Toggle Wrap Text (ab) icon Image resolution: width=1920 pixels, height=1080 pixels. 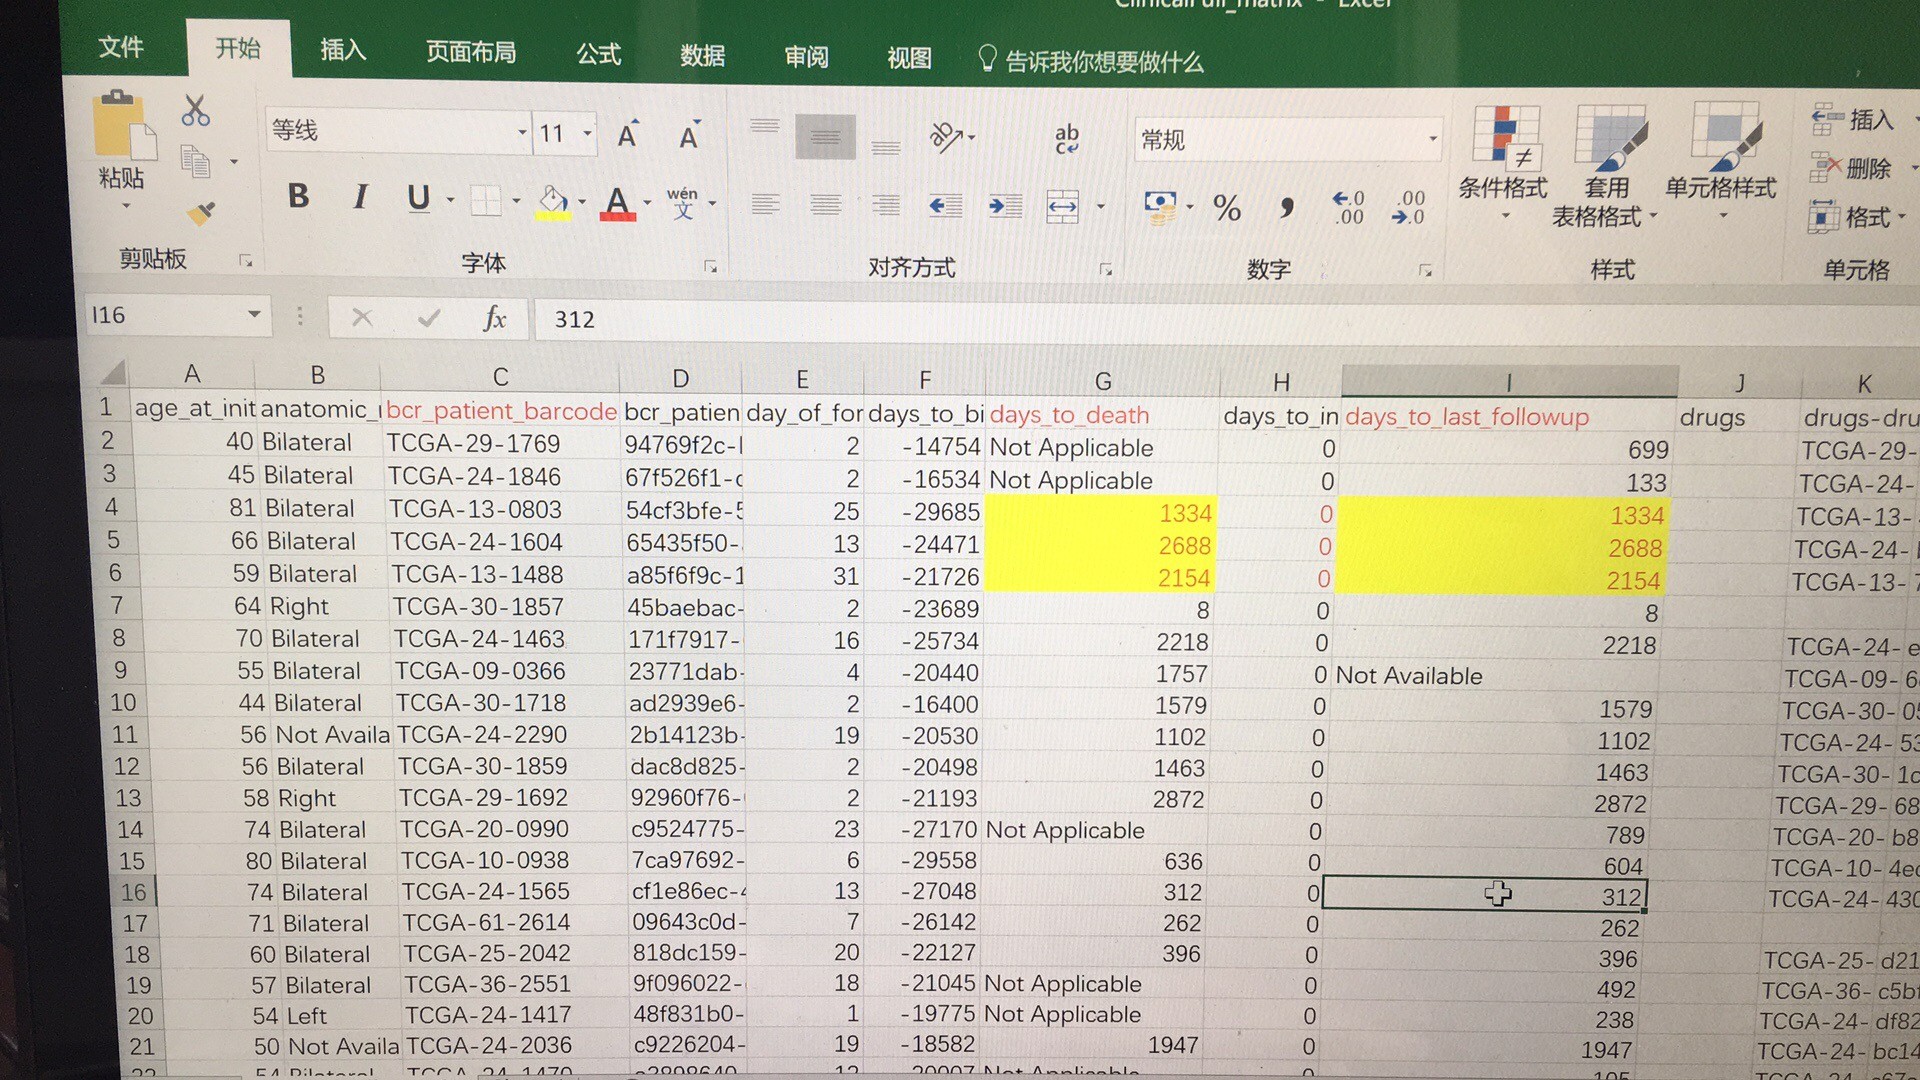pos(1066,139)
